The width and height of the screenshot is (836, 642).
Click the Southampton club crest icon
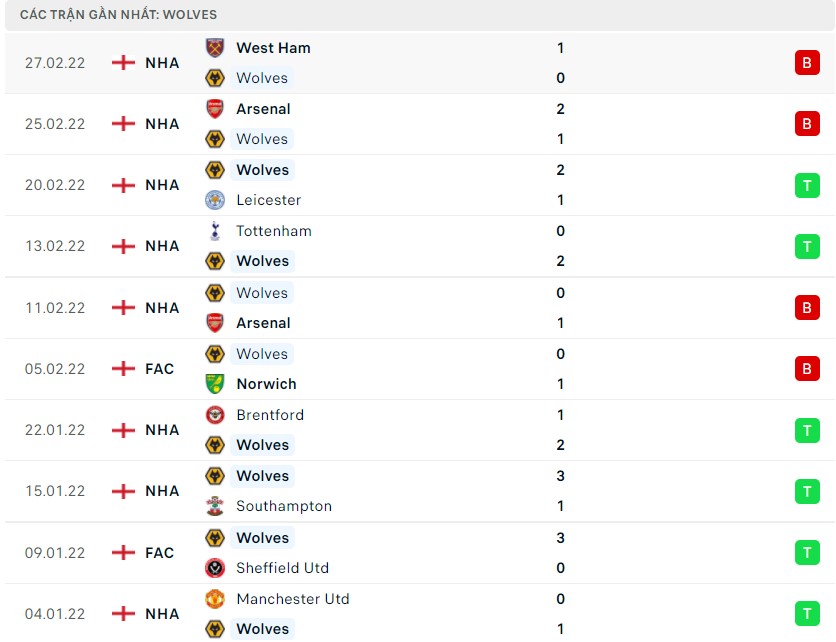(215, 506)
